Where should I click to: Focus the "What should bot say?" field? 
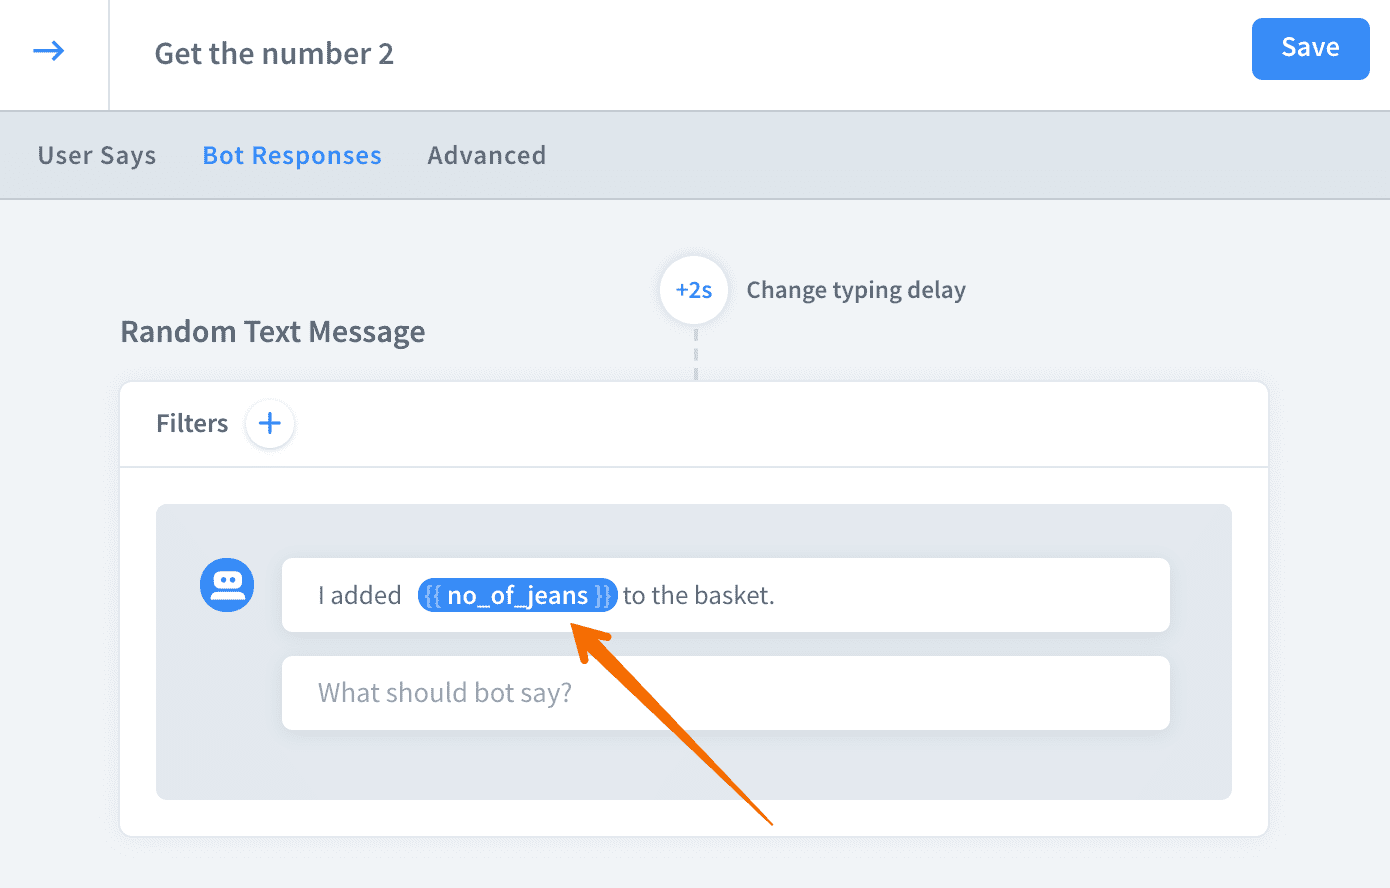[725, 693]
